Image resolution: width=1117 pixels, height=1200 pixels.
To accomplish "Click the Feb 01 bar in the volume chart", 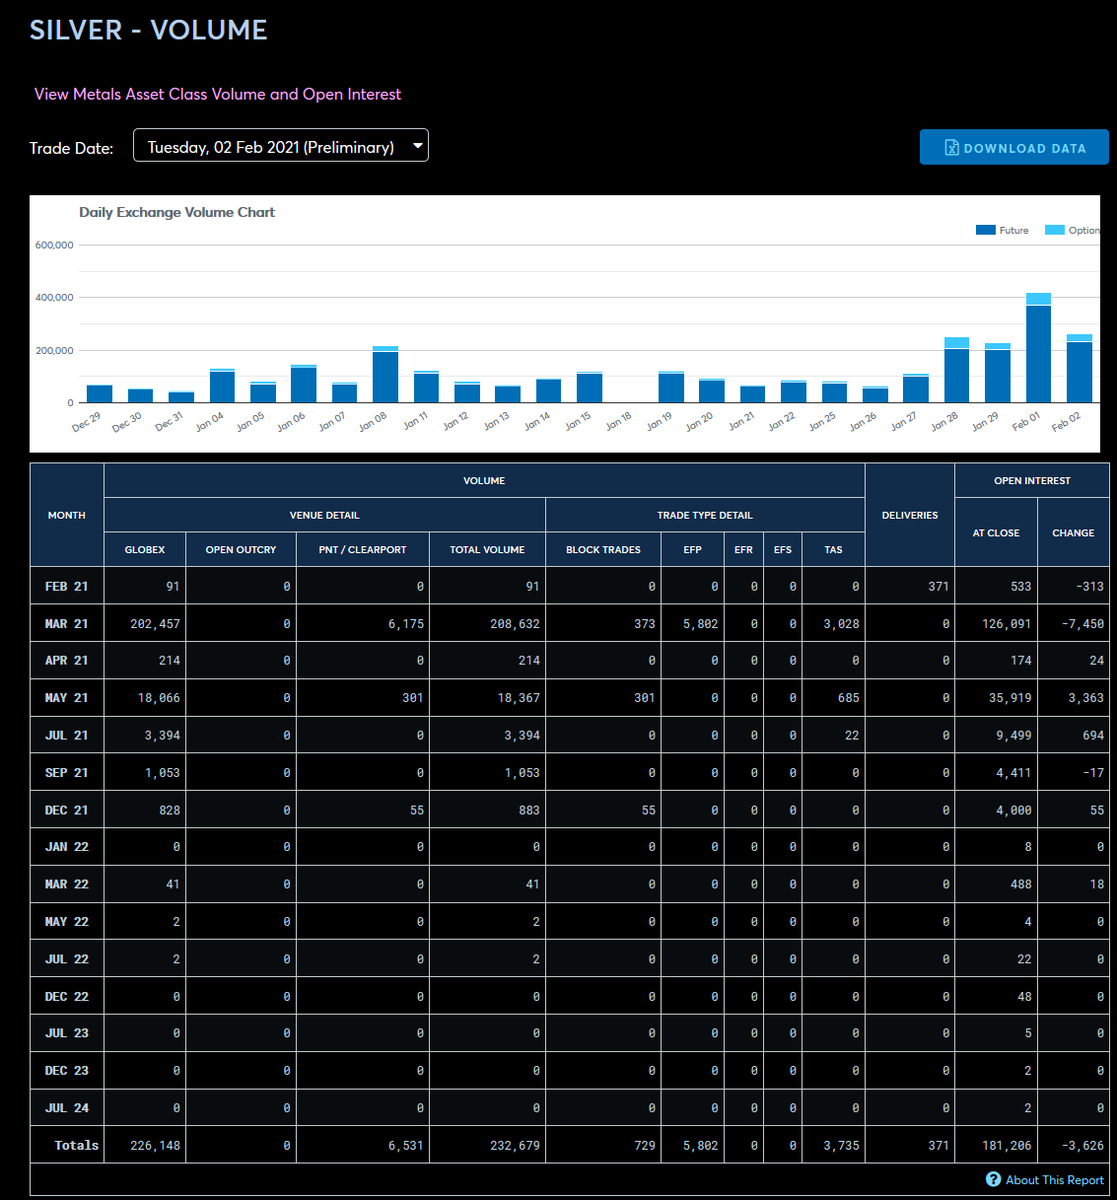I will tap(1038, 348).
